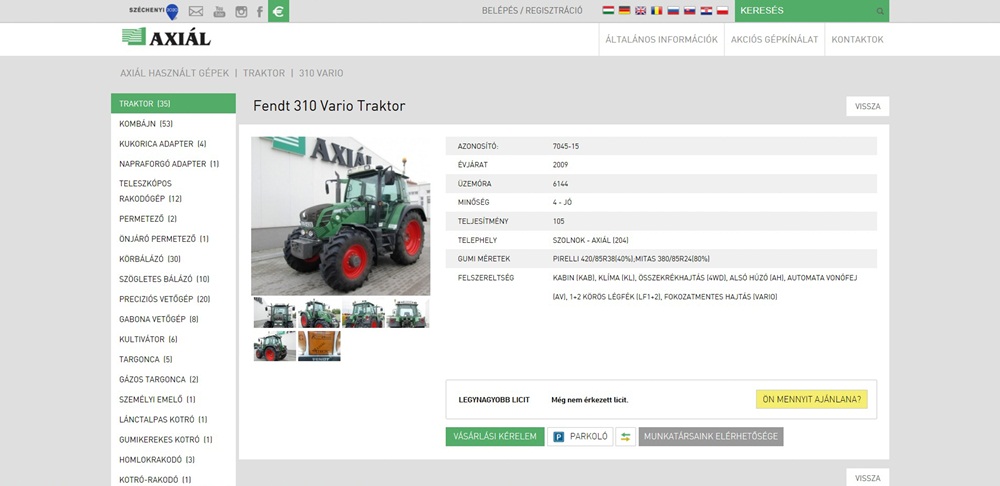
Task: Click the bottom VISSZA back button
Action: point(867,478)
